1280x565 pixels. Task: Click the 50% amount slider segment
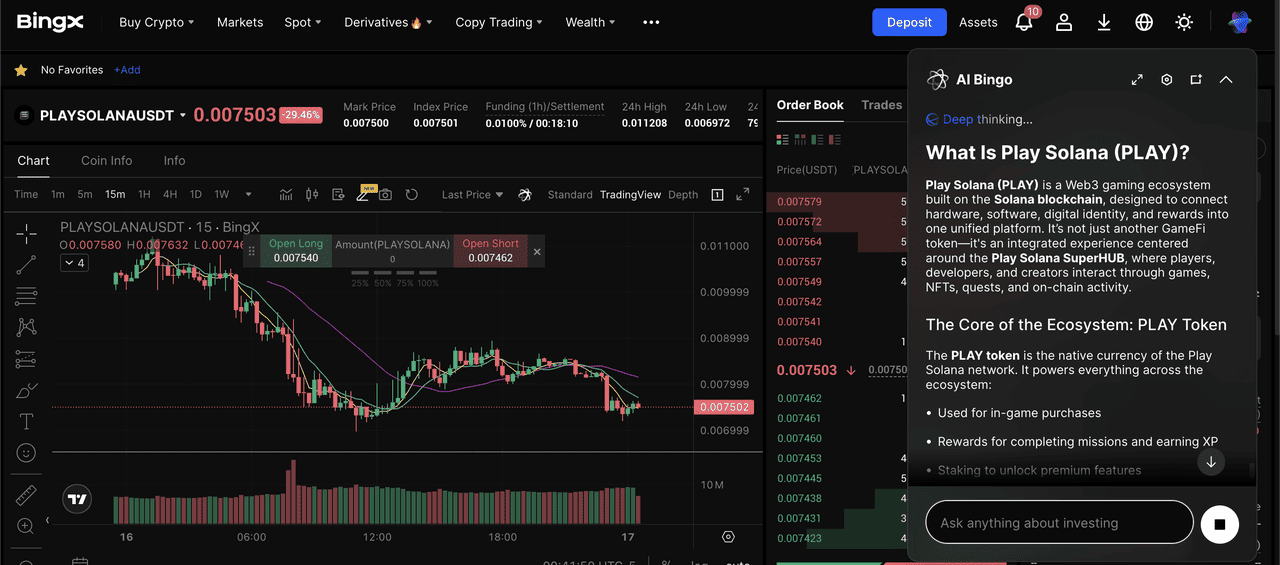click(382, 273)
